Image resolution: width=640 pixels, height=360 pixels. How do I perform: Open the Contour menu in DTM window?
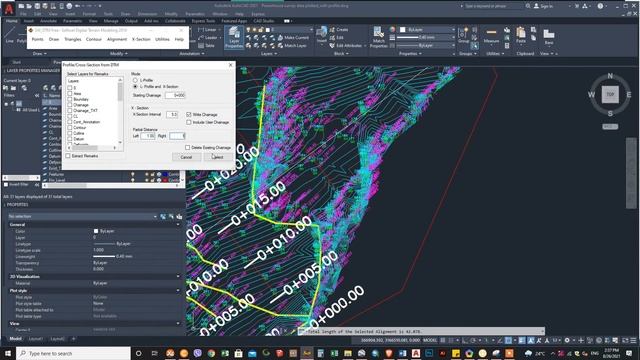pyautogui.click(x=93, y=39)
